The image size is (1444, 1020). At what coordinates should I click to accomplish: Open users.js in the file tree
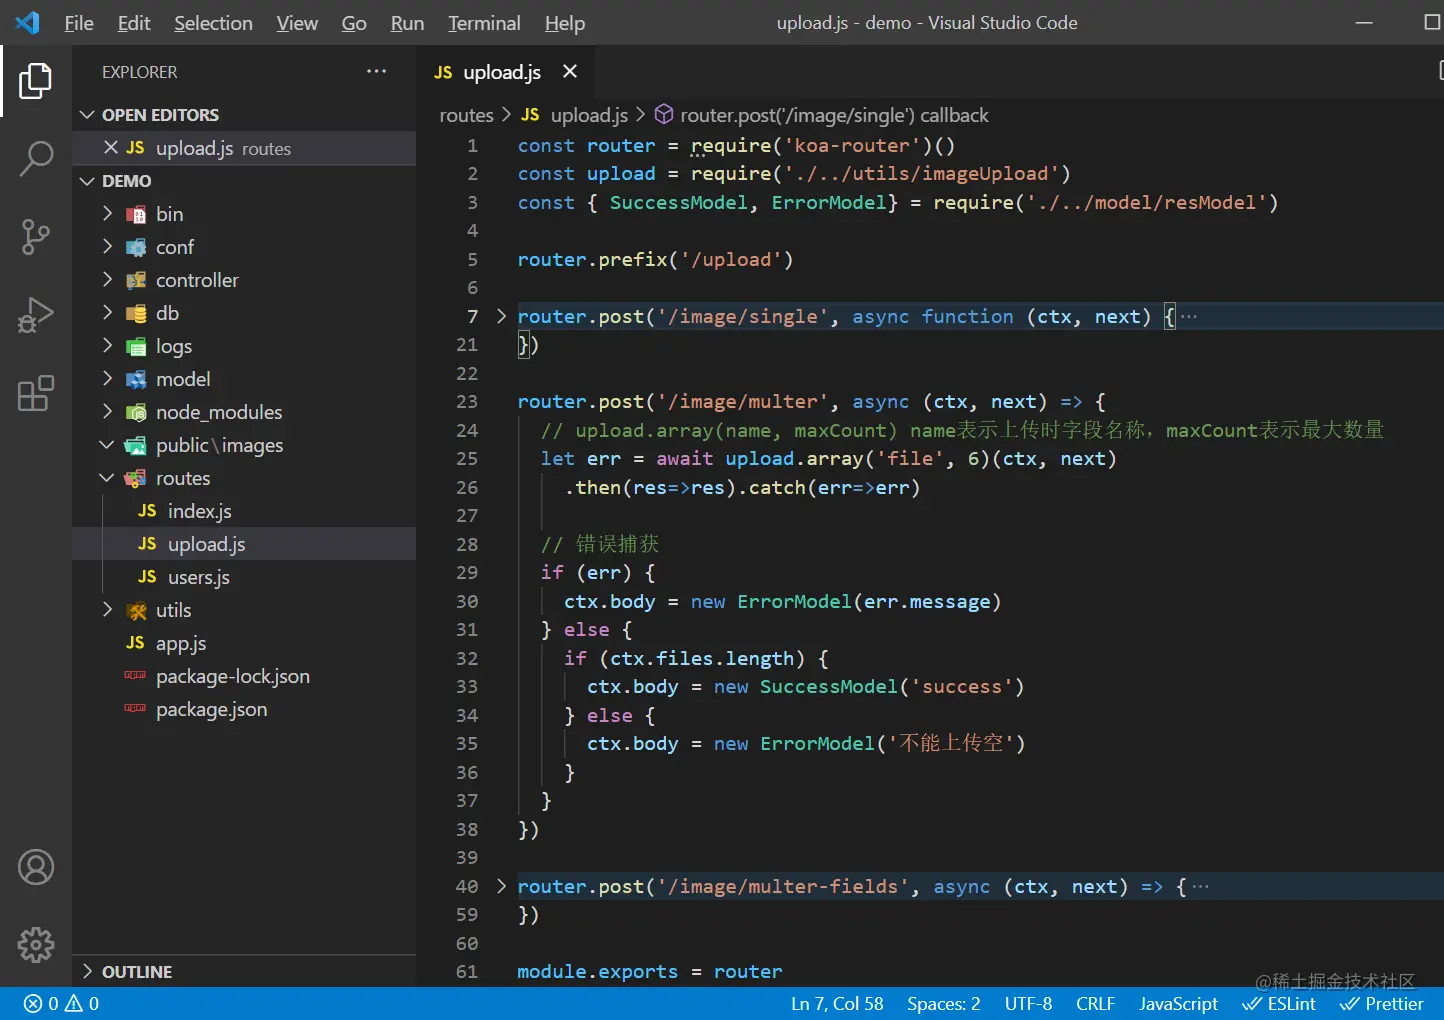click(198, 577)
